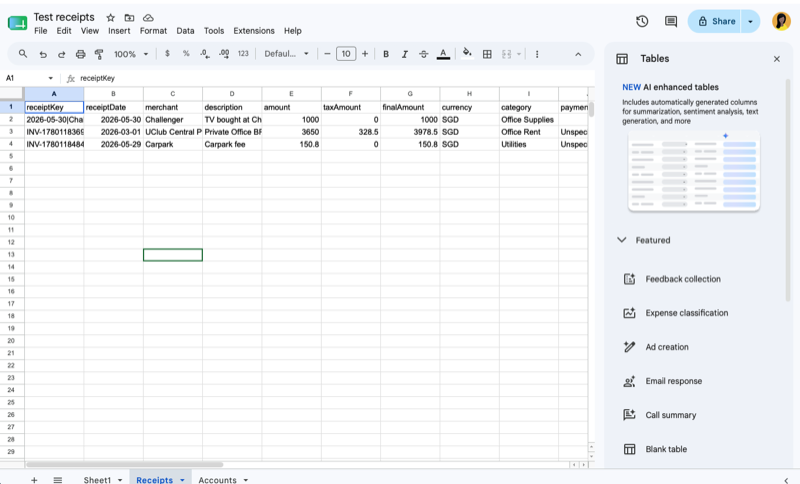
Task: Select the Feedback collection table template
Action: 683,279
